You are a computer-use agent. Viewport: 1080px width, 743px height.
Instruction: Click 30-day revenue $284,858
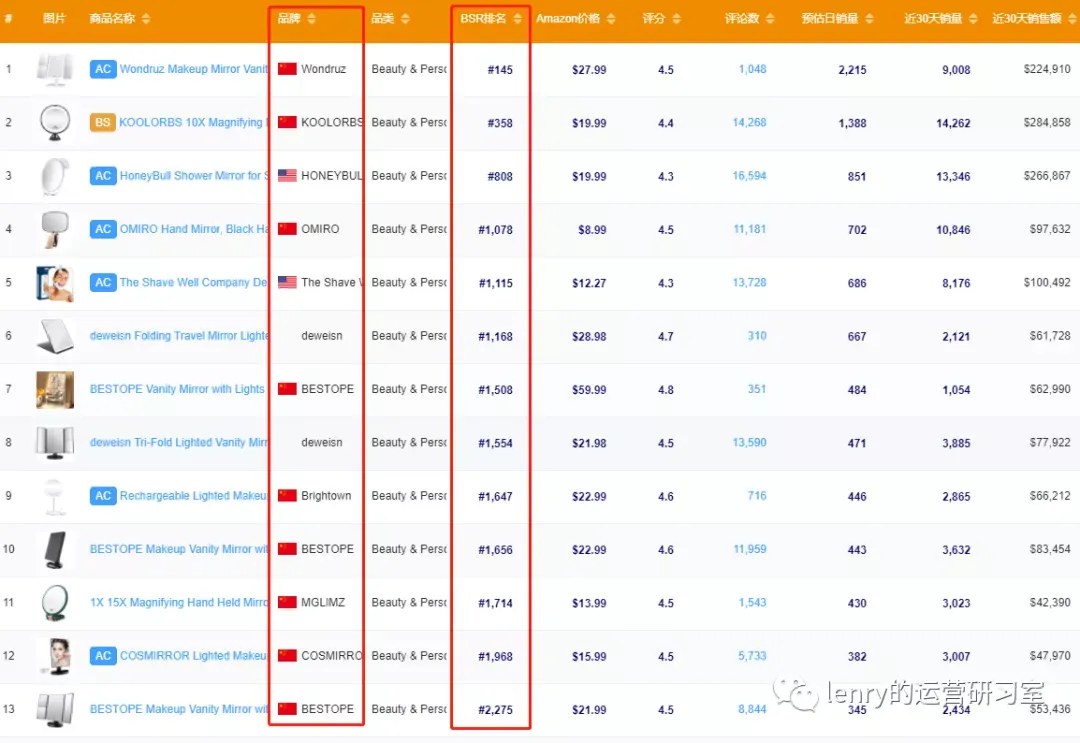(x=1047, y=123)
